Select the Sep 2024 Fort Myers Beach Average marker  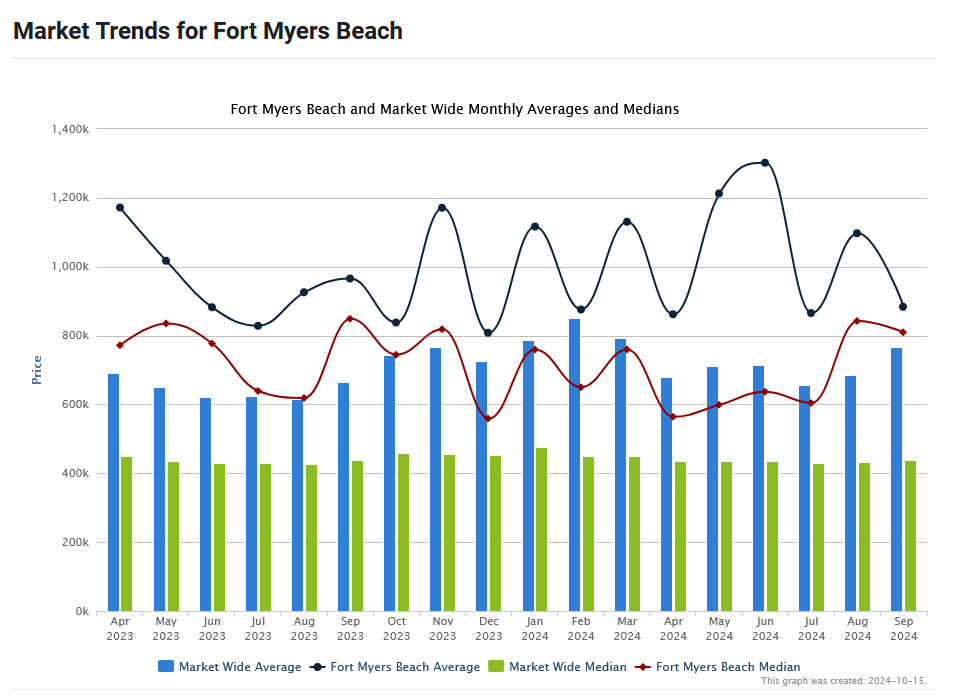903,307
